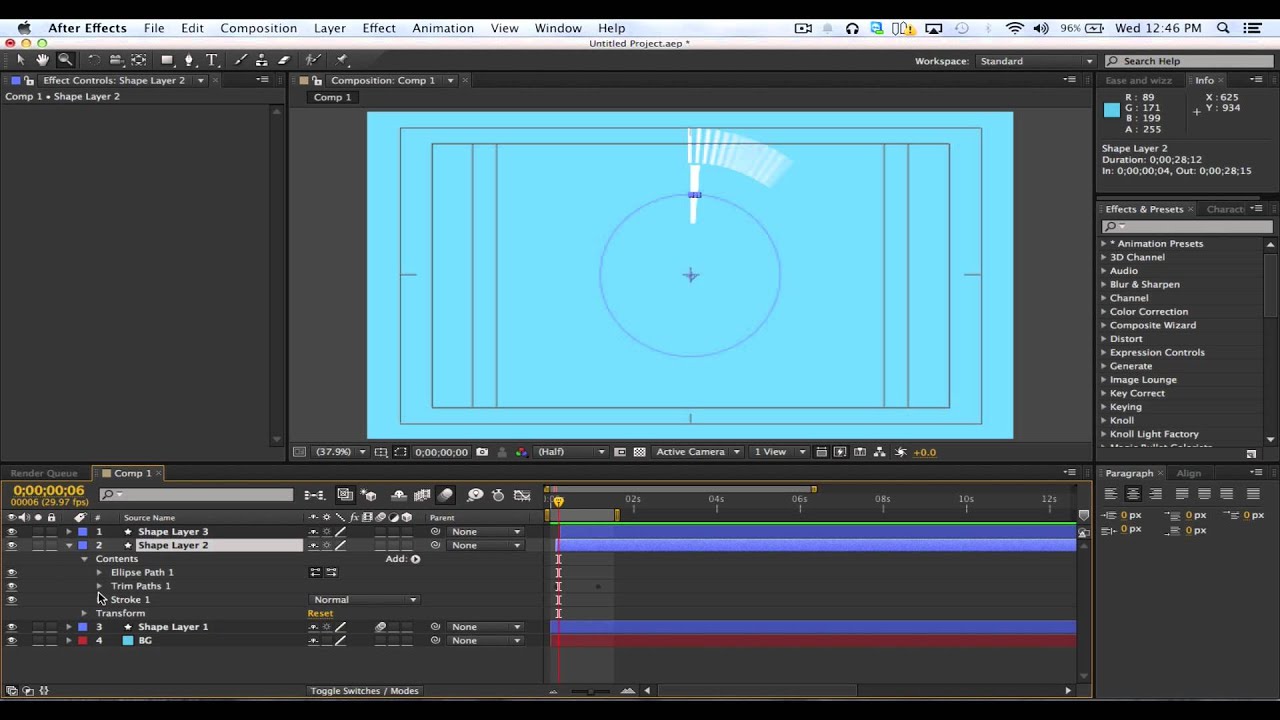Open composition mini-flowchart icon in timeline

314,495
